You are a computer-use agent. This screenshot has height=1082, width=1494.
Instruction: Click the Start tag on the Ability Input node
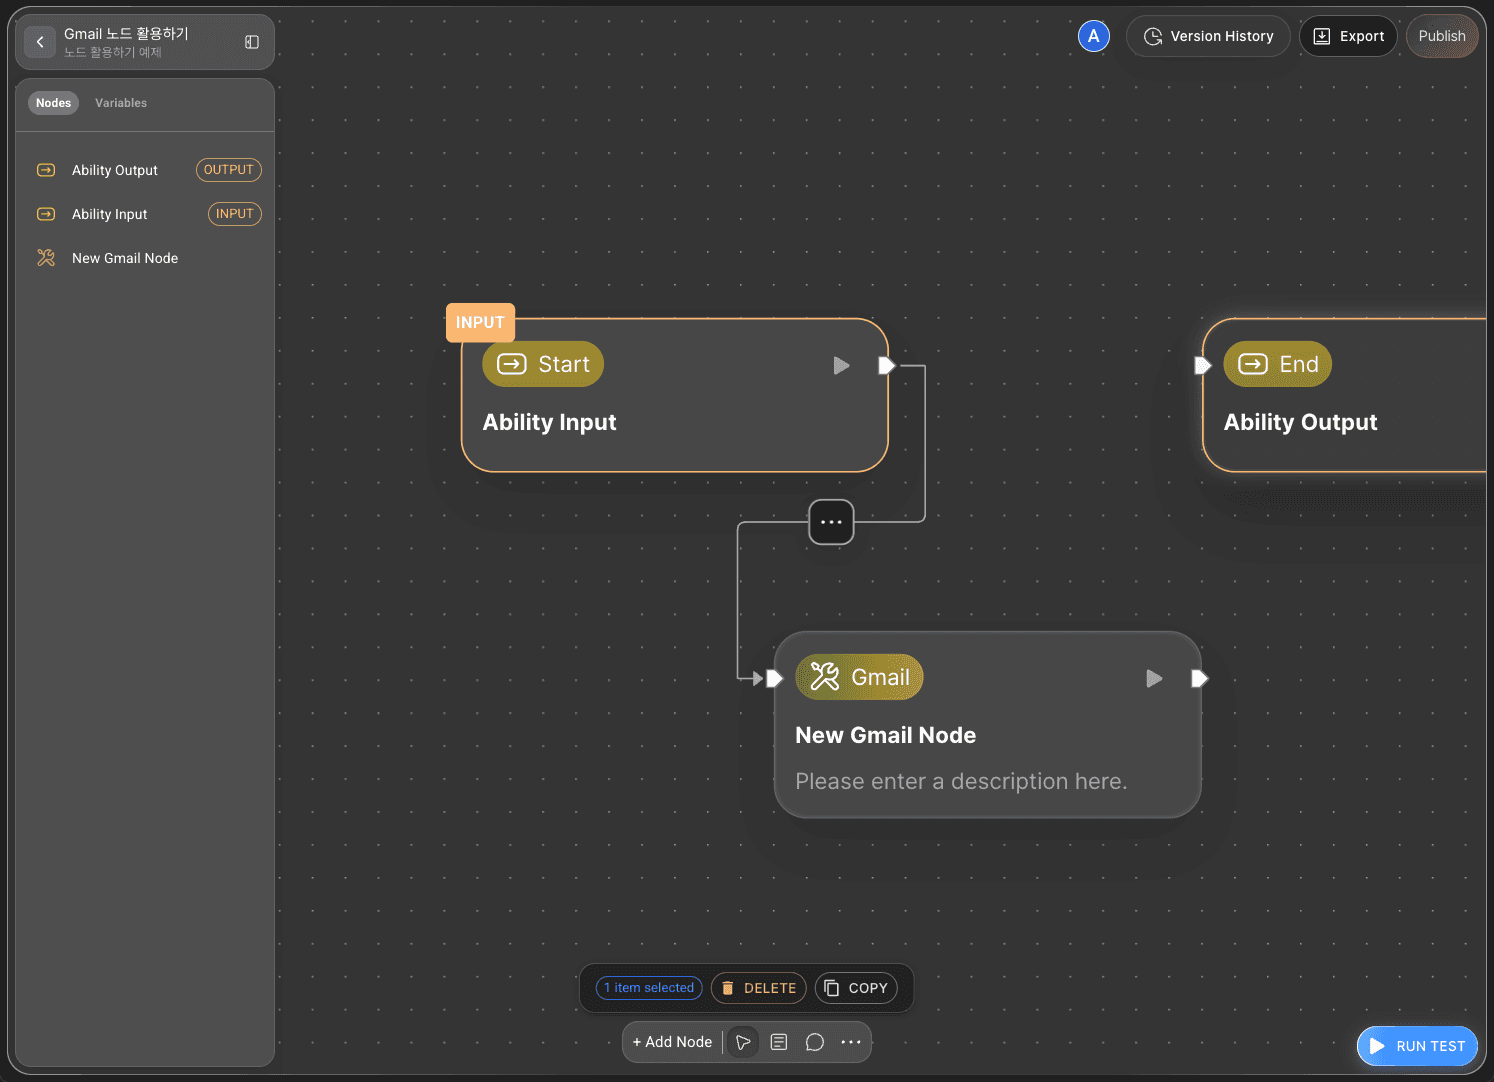543,364
